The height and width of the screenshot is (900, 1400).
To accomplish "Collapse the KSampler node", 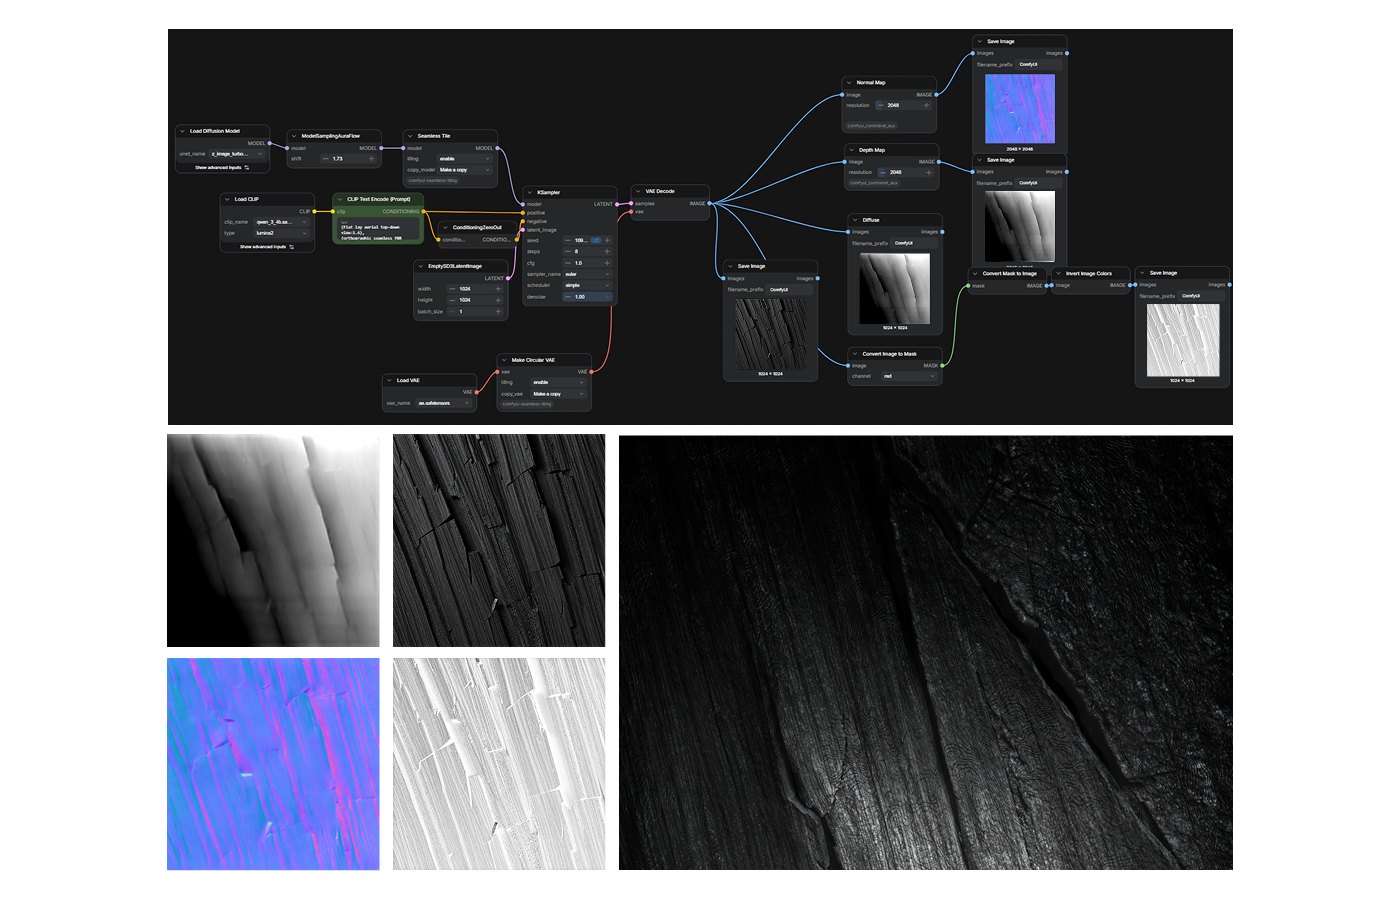I will (530, 192).
